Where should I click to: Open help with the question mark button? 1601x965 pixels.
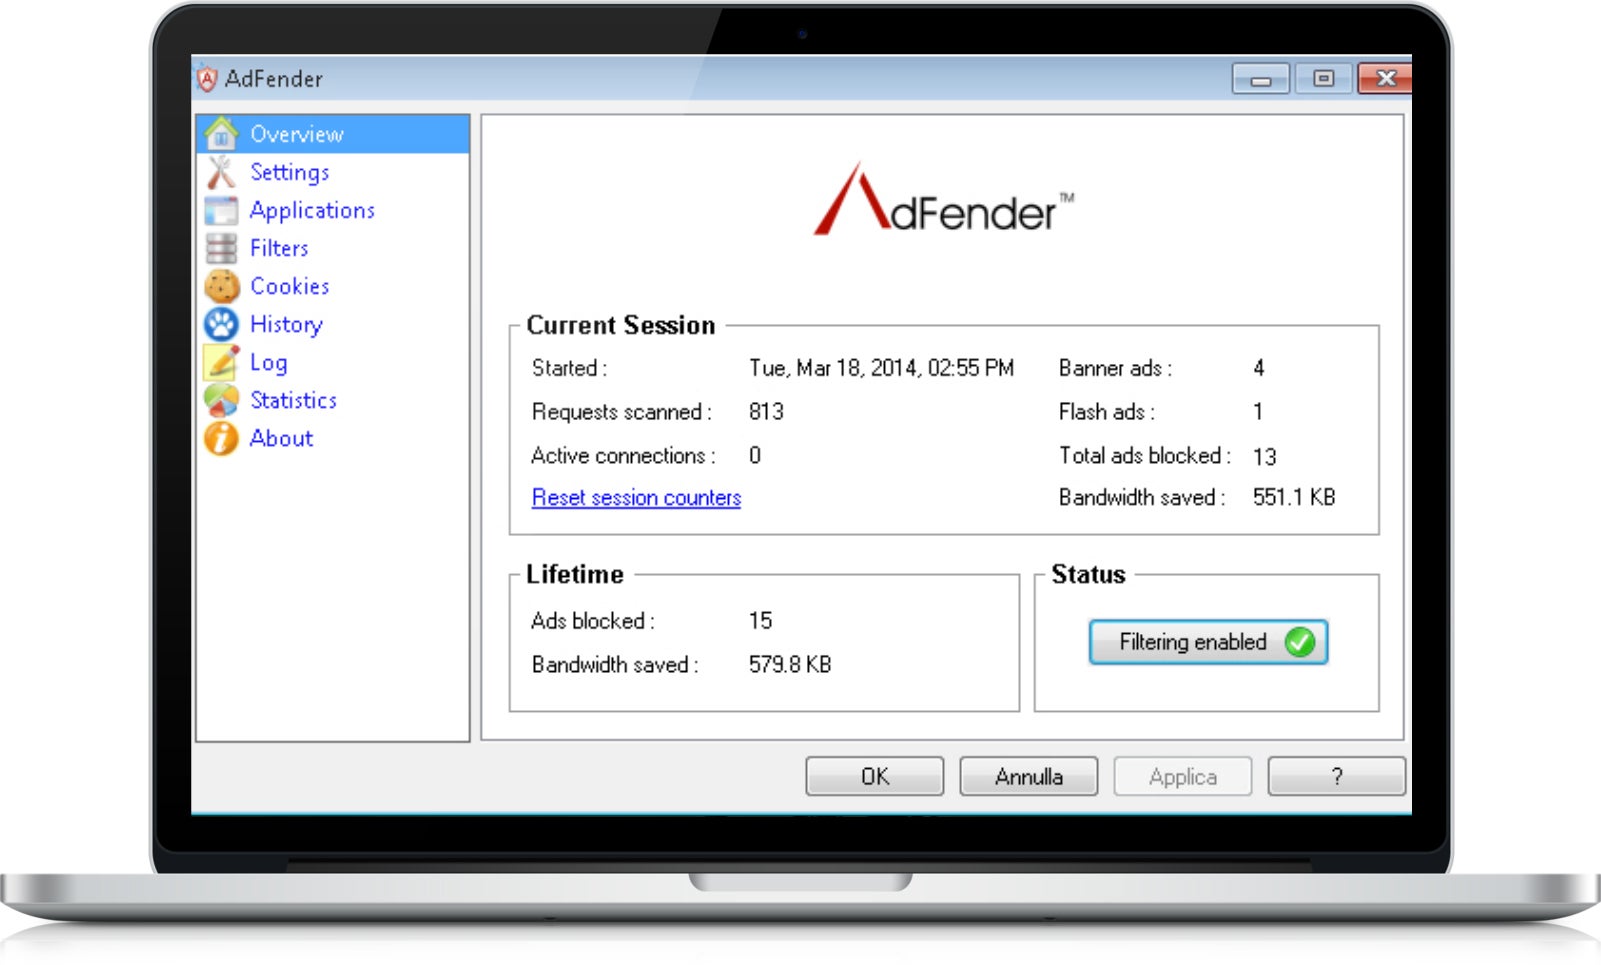pyautogui.click(x=1337, y=777)
